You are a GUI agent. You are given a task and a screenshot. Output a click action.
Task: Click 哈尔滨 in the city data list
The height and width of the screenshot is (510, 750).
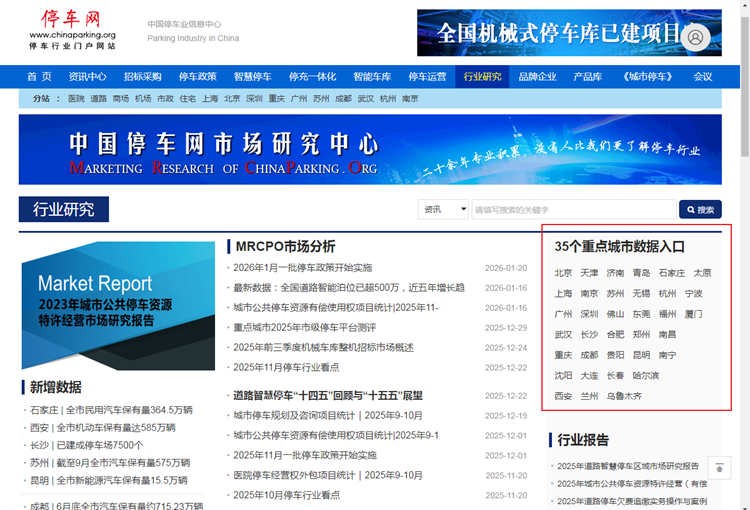click(646, 375)
